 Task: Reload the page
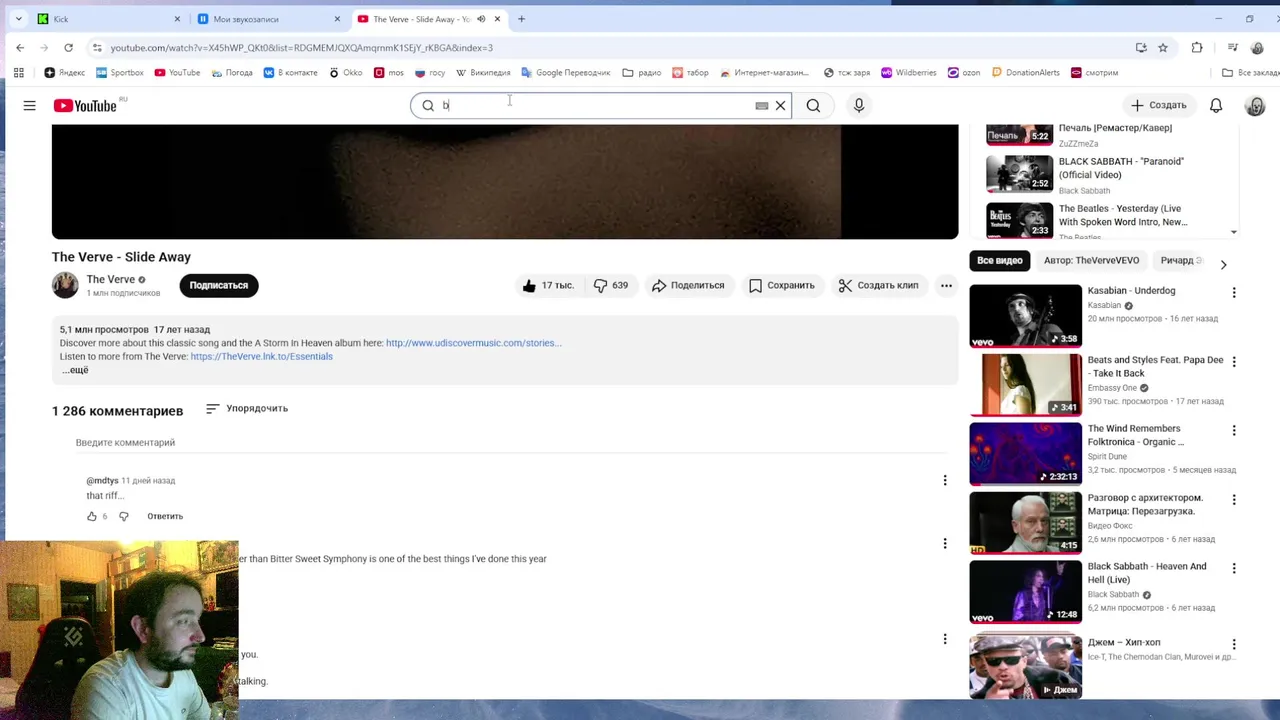(x=68, y=47)
